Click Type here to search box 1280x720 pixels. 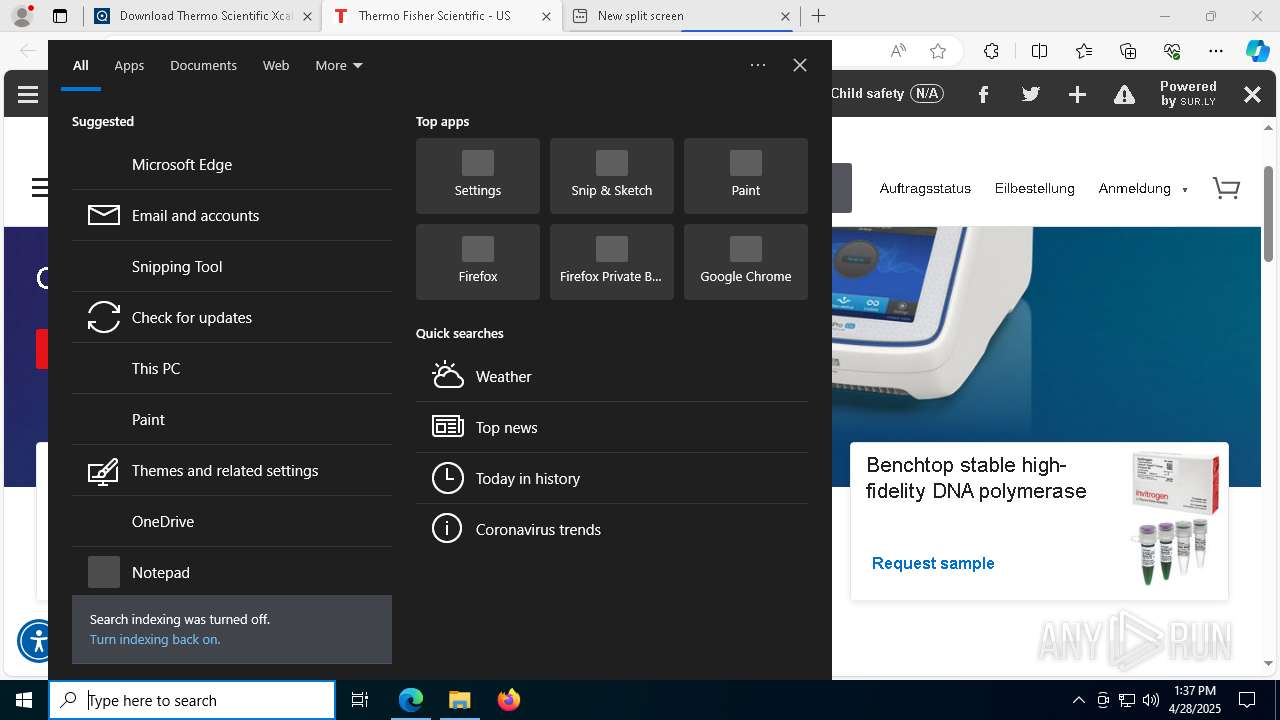[x=192, y=700]
